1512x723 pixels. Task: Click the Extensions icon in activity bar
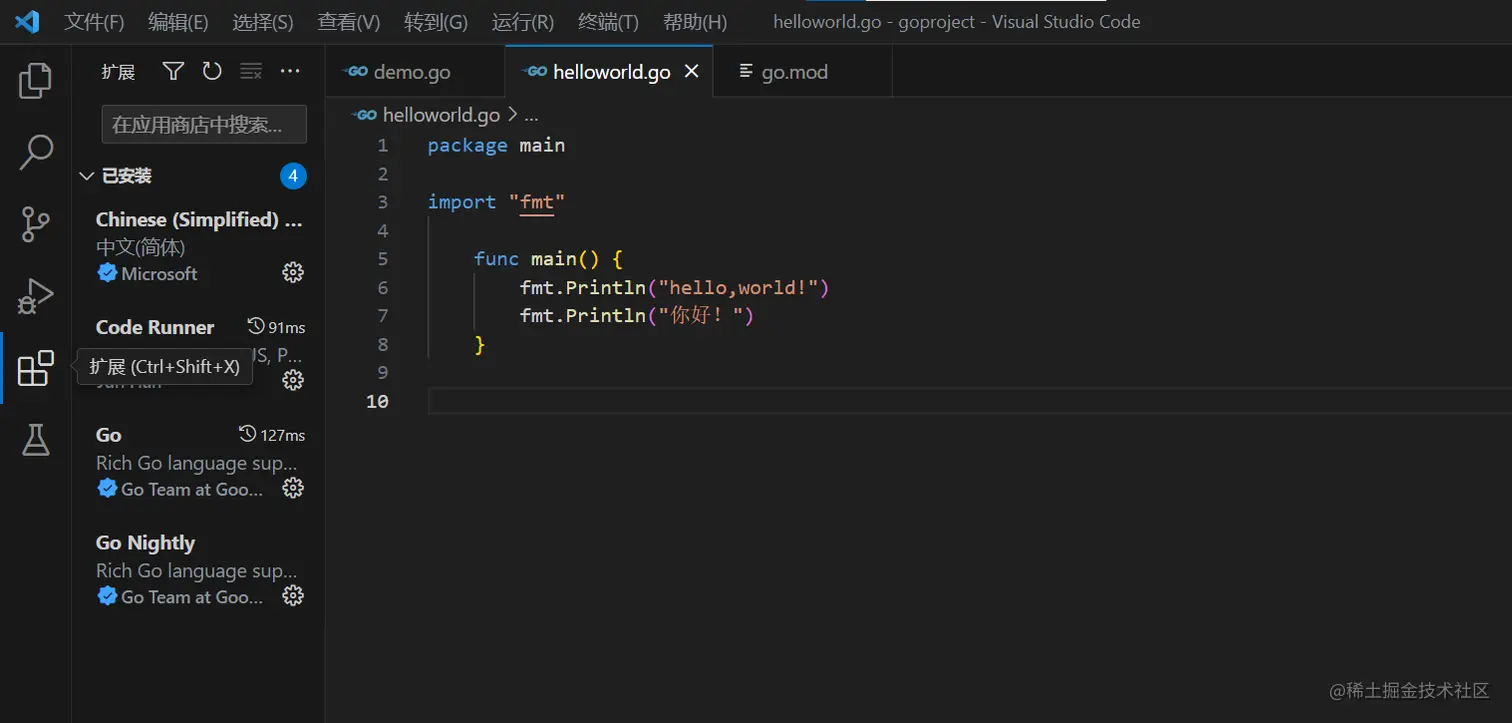(35, 368)
